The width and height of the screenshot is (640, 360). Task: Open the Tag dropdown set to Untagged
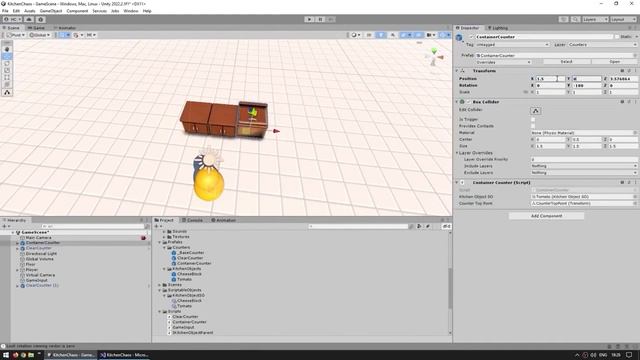pyautogui.click(x=512, y=44)
